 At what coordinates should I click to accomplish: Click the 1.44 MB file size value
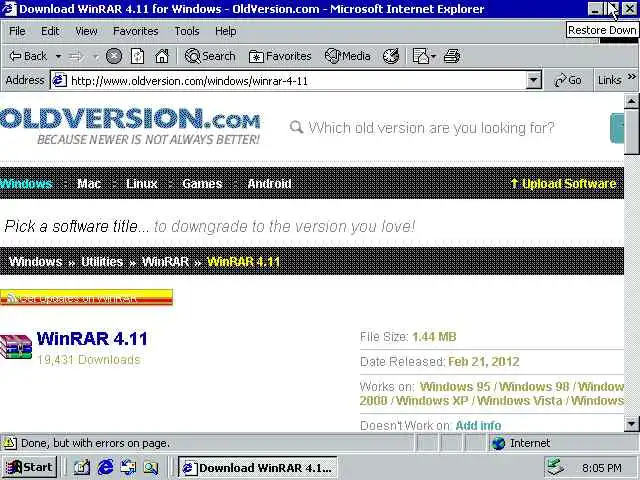point(434,337)
